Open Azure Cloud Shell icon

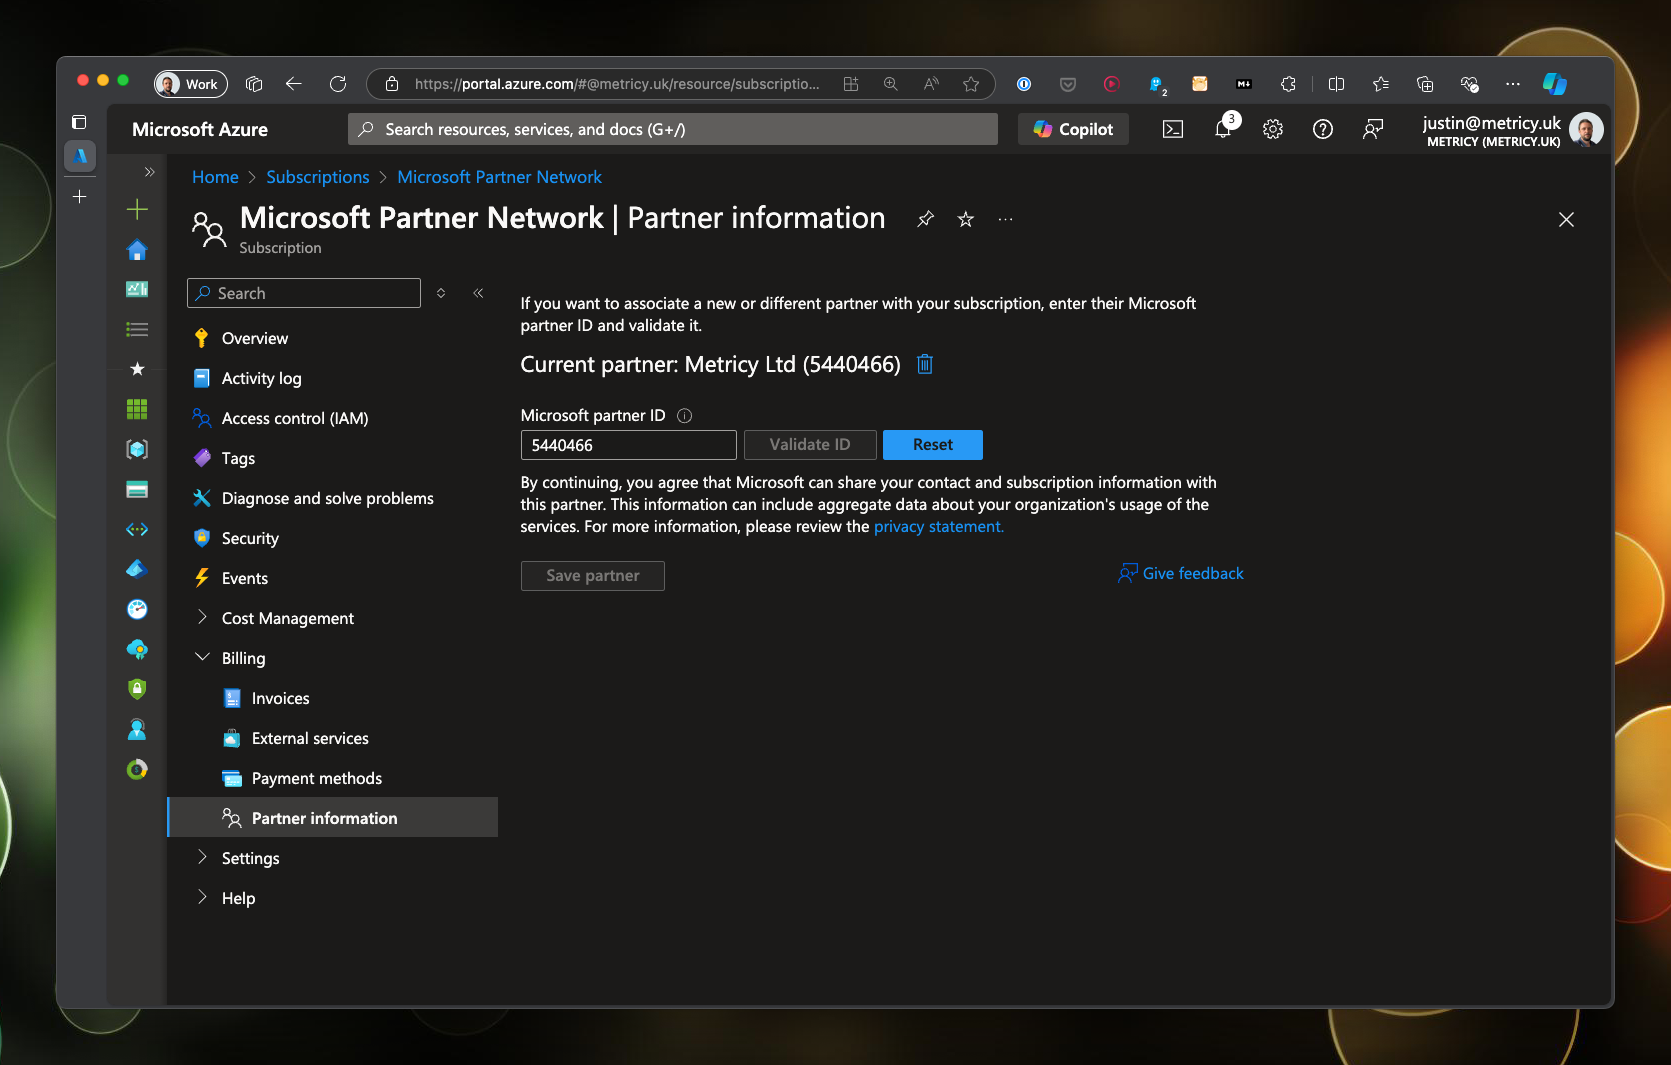pos(1172,129)
